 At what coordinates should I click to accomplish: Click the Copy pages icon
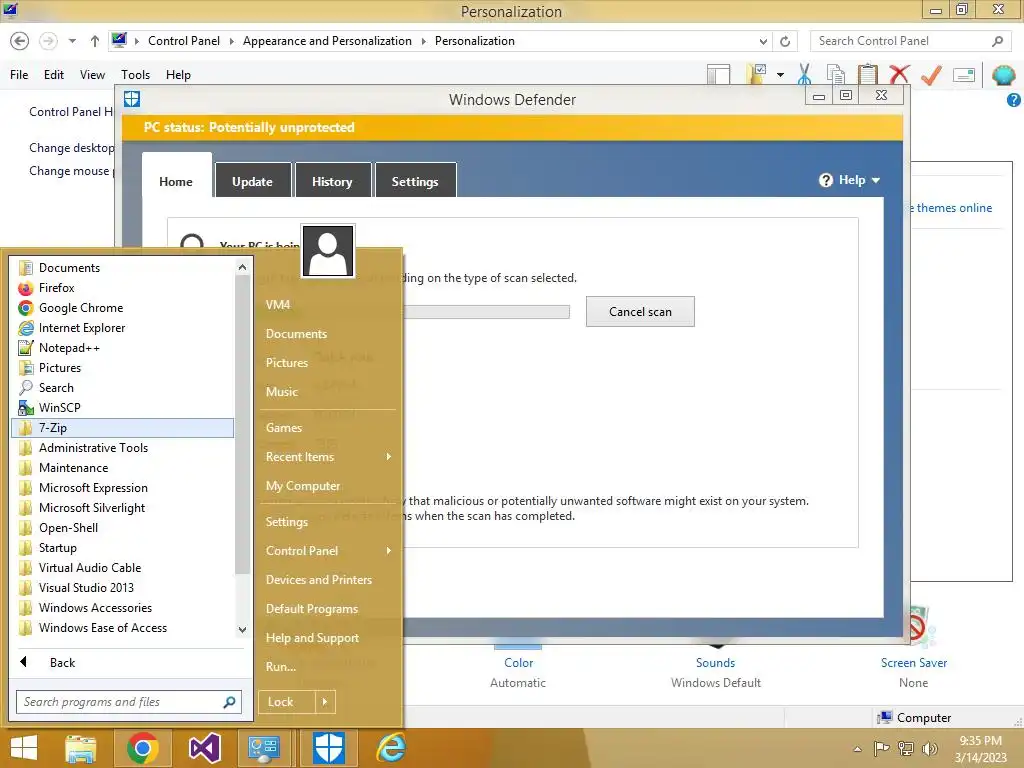[x=835, y=74]
